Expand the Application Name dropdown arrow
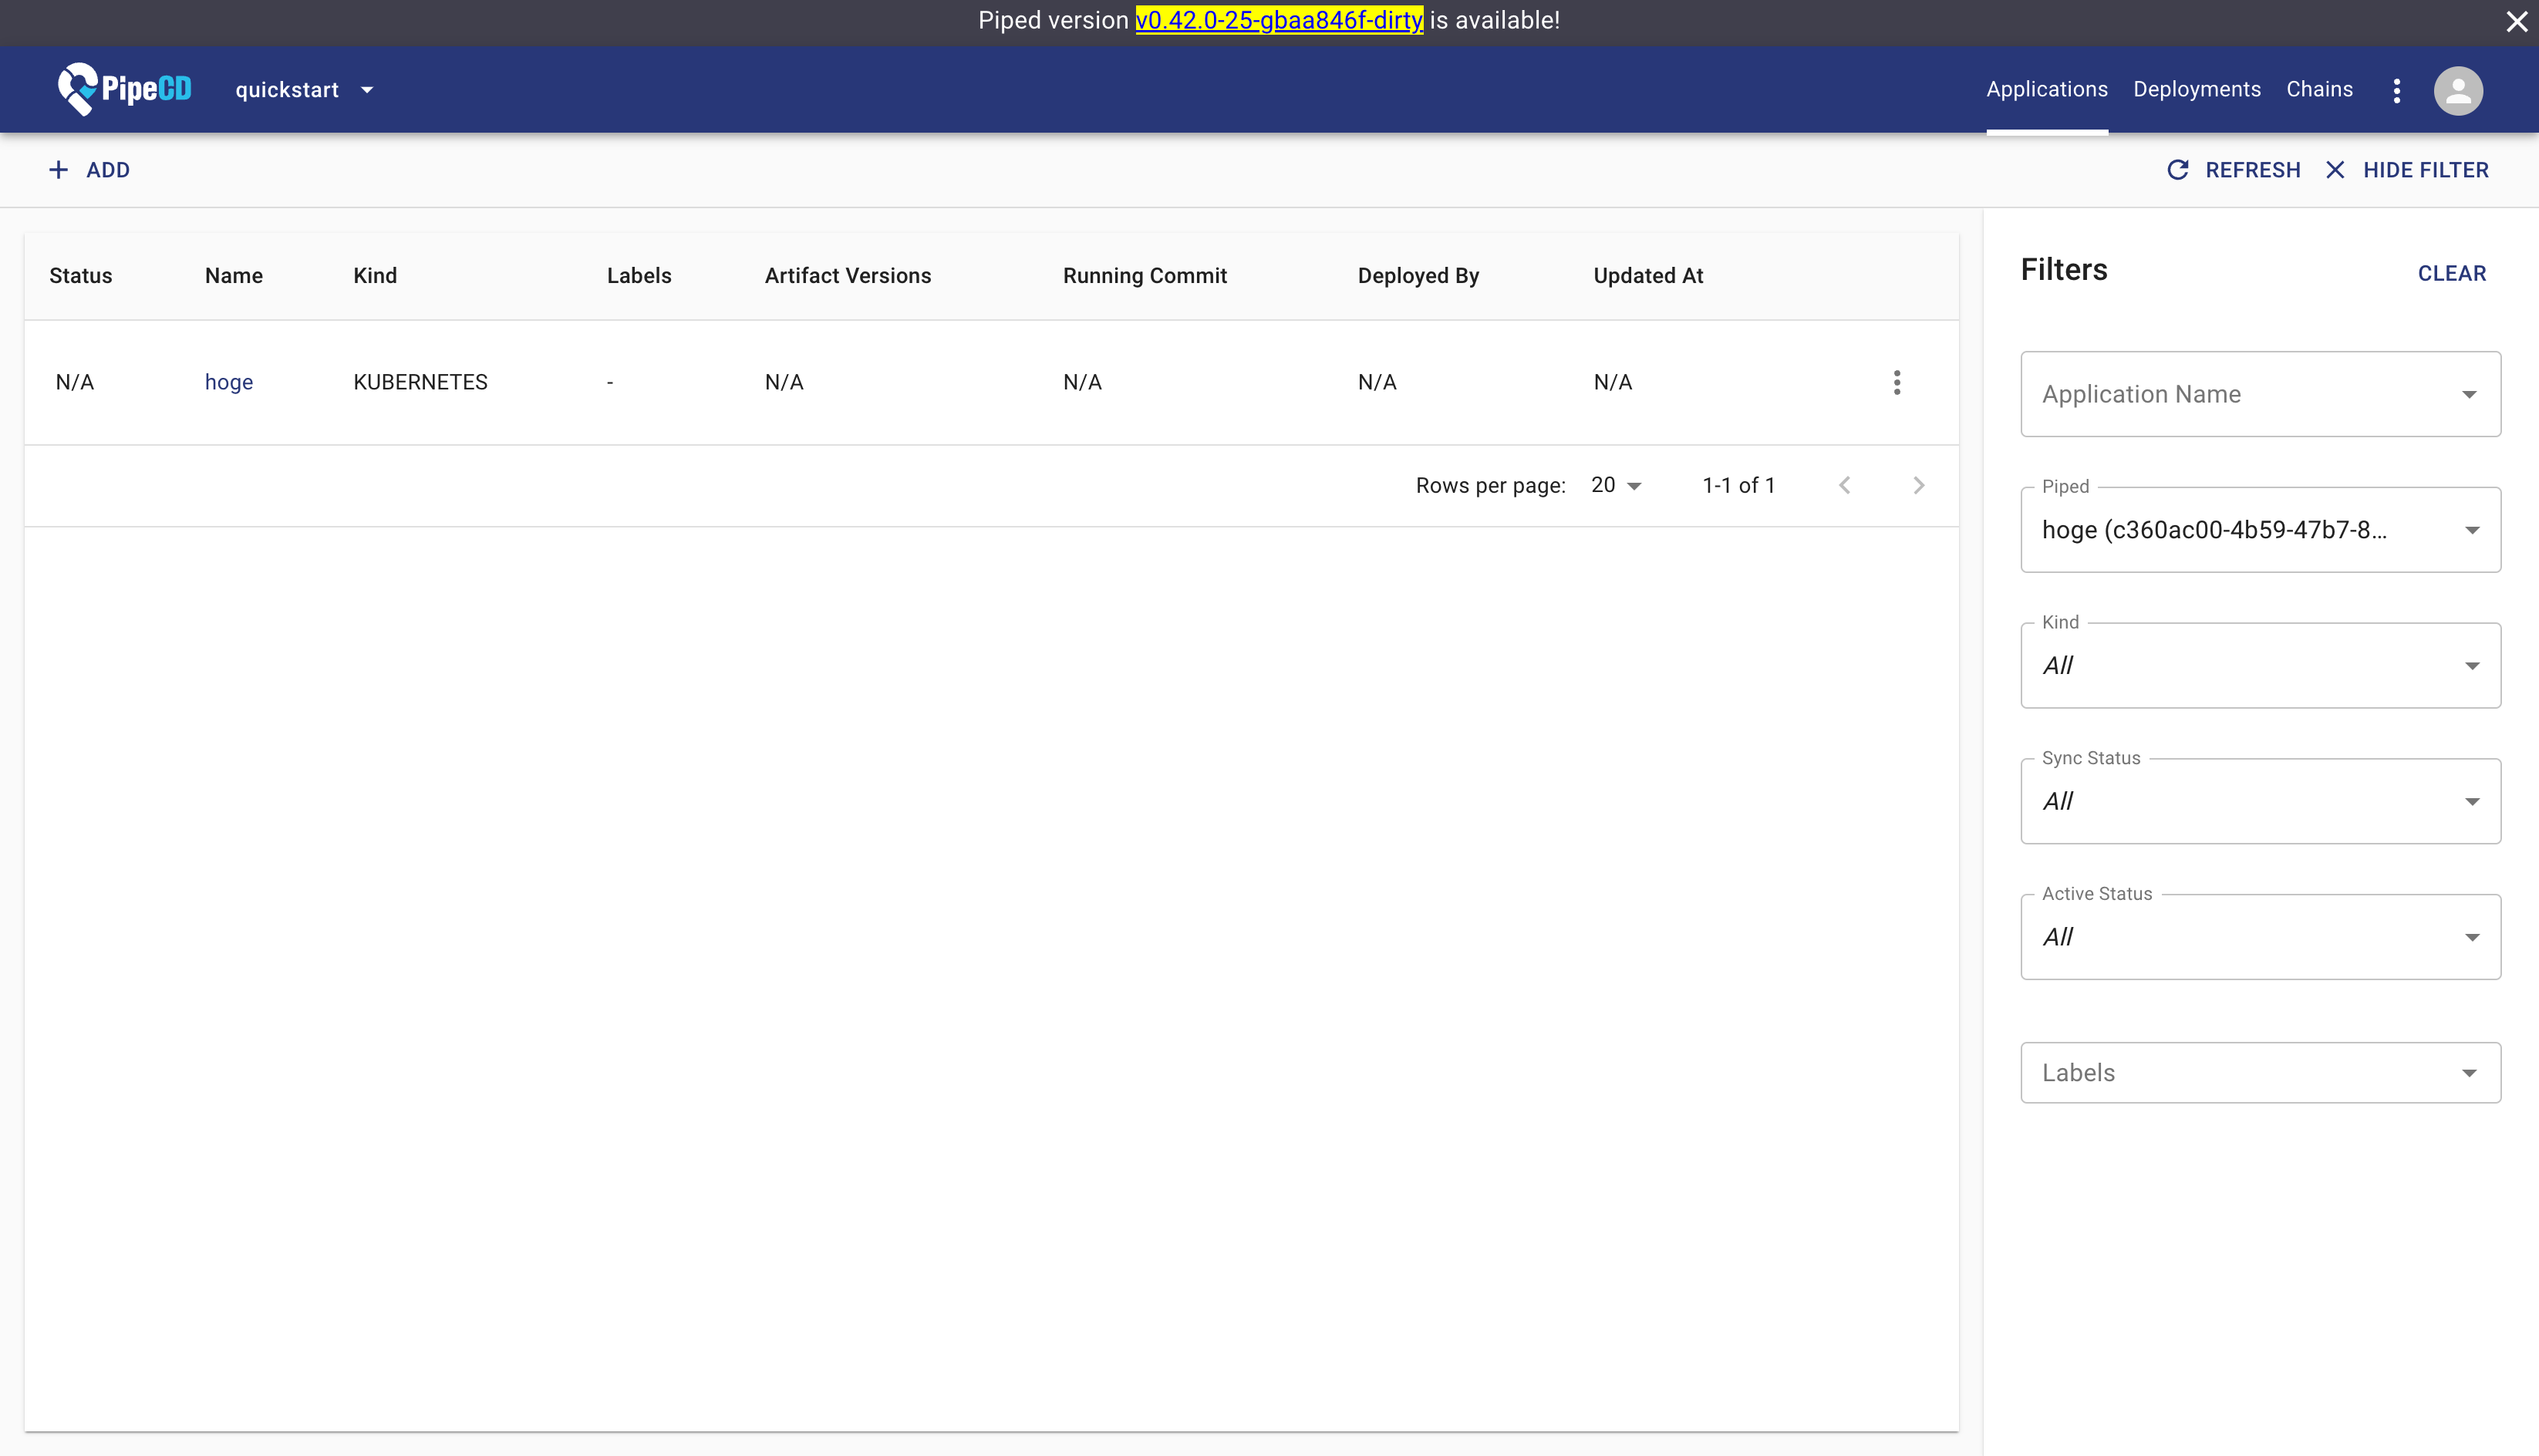Screen dimensions: 2539x1456 (x=2469, y=395)
